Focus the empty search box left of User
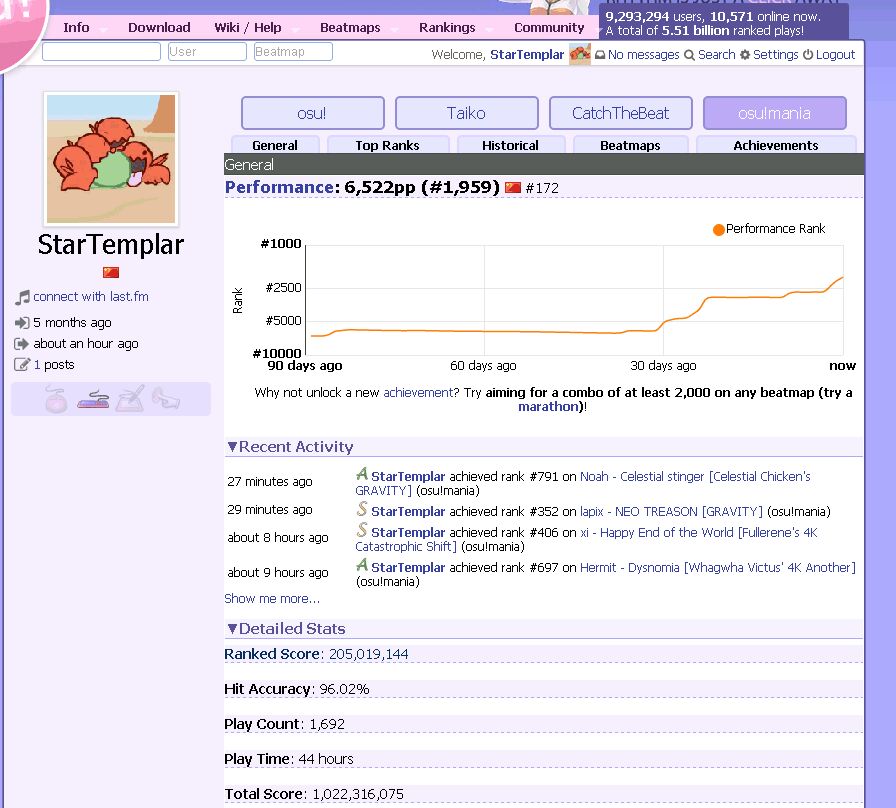The height and width of the screenshot is (808, 896). 101,51
